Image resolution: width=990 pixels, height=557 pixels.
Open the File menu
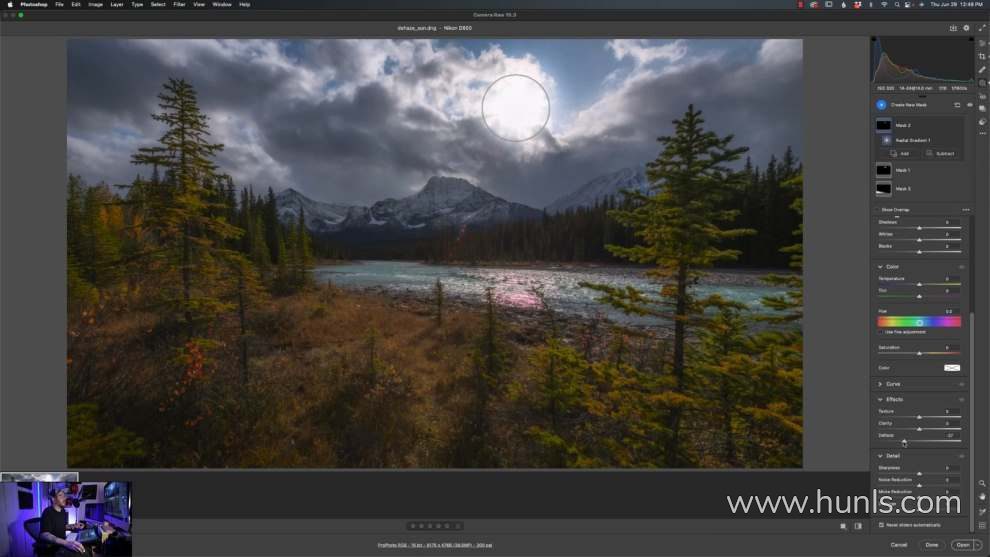click(59, 4)
